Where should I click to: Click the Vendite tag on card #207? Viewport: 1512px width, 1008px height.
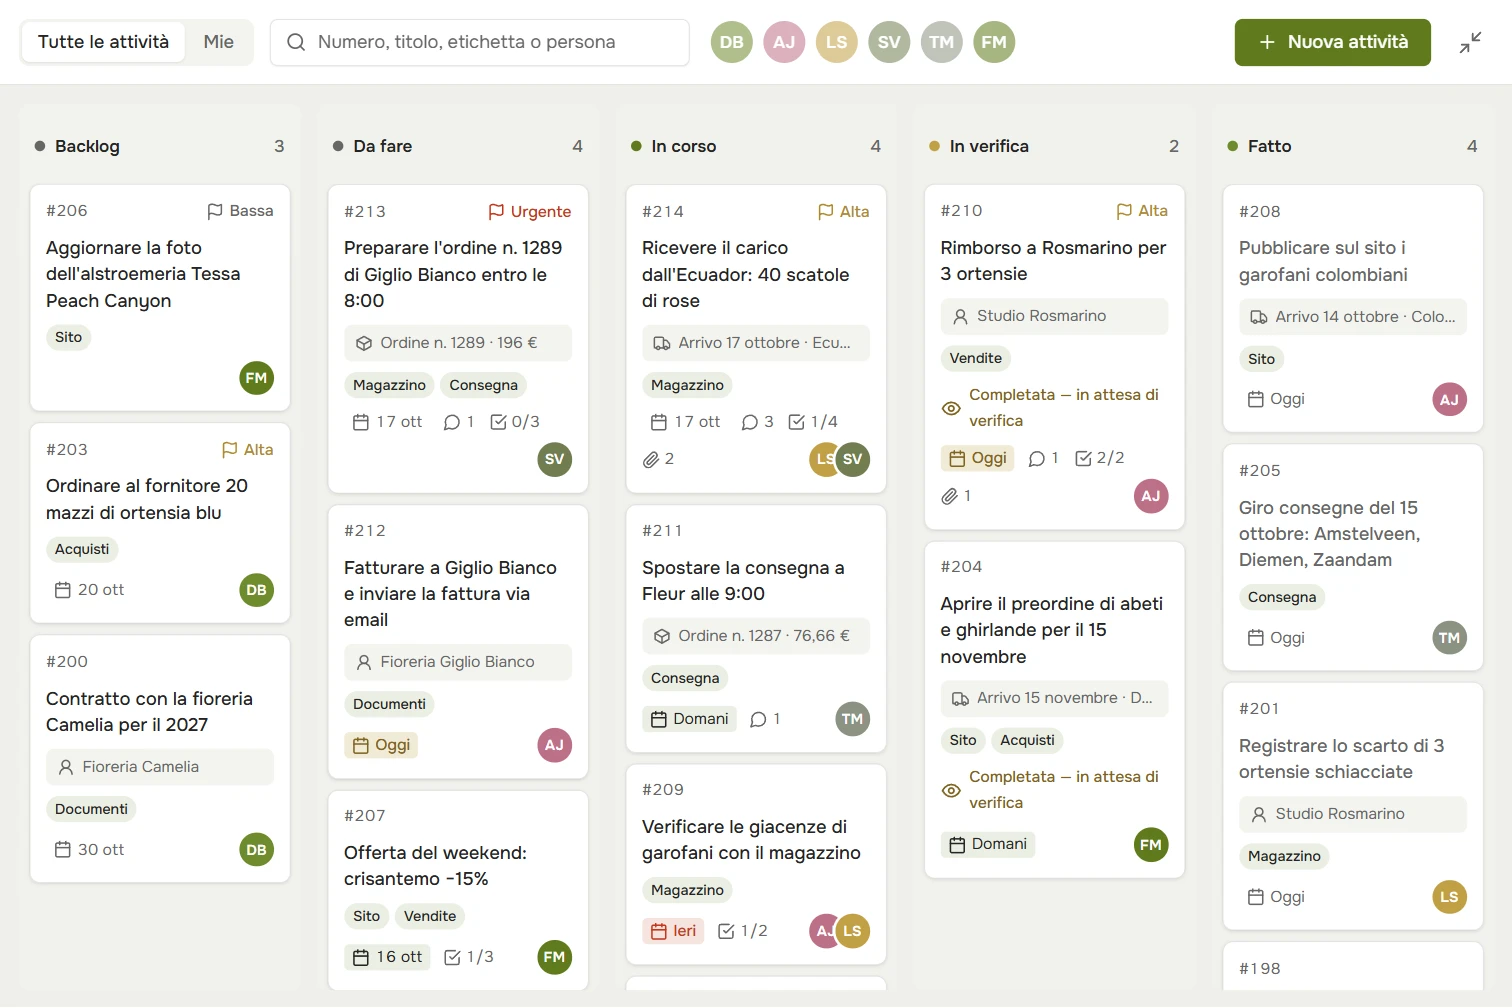click(430, 916)
